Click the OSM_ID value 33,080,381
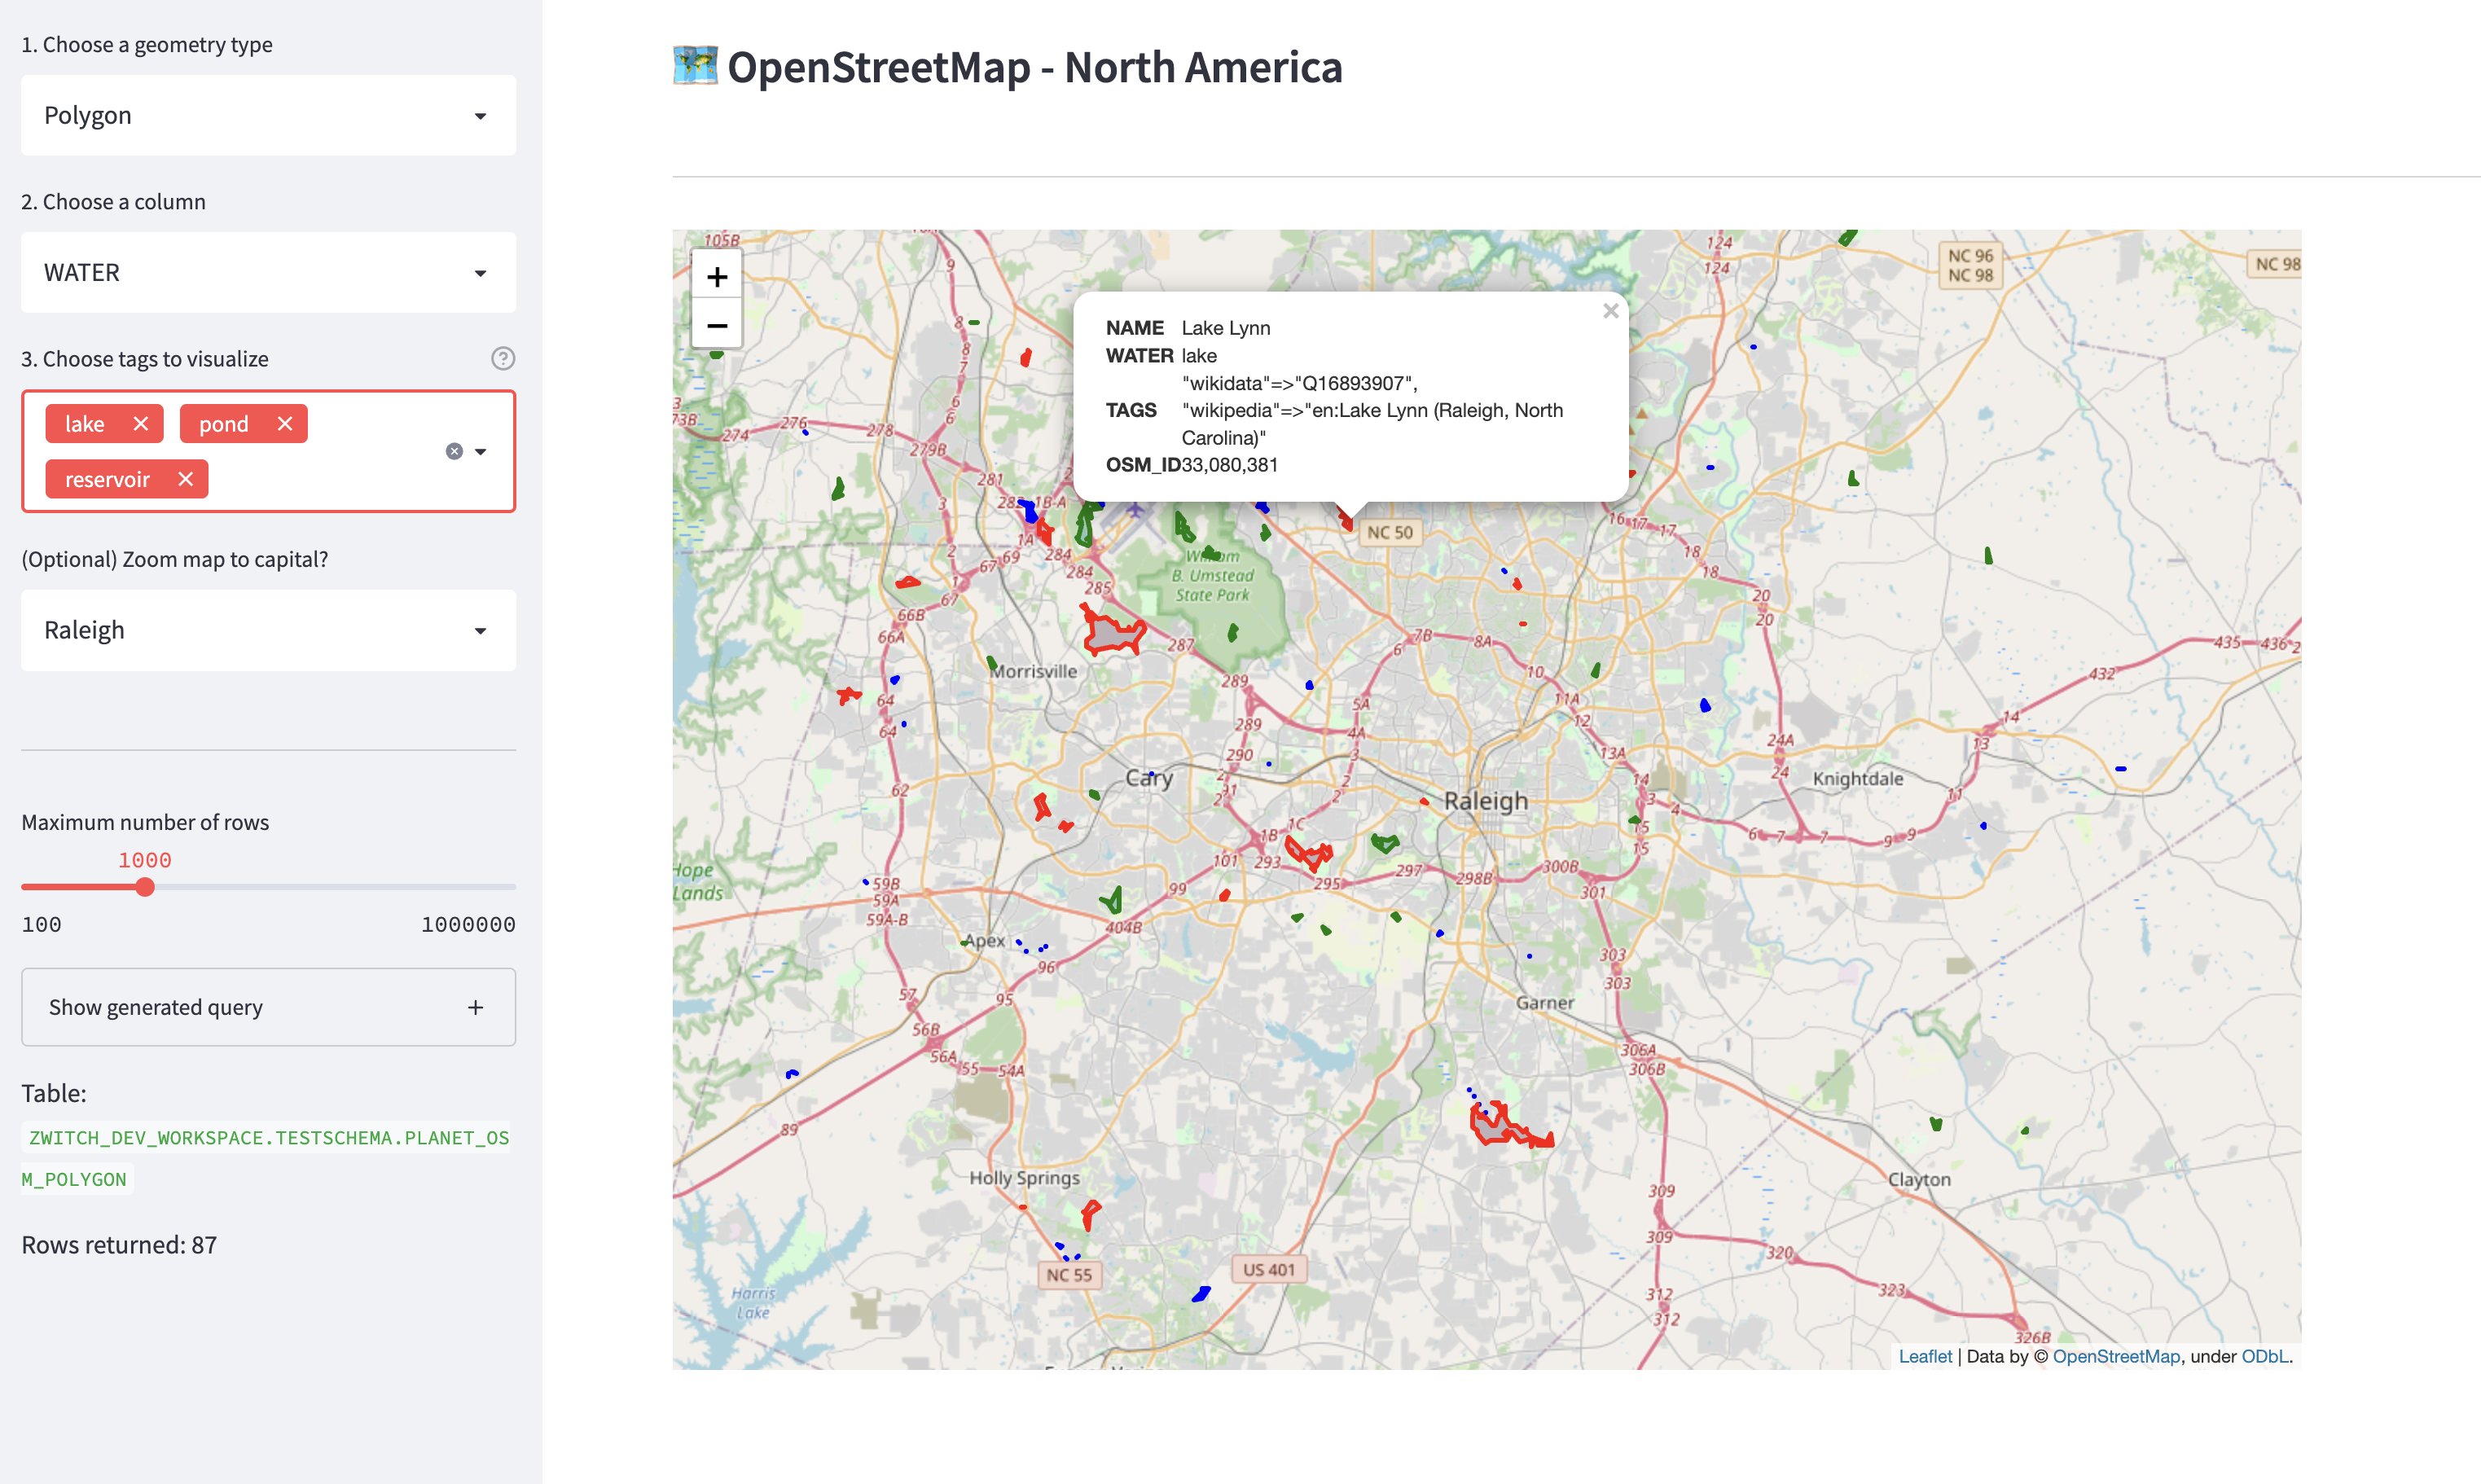The height and width of the screenshot is (1484, 2481). [x=1230, y=465]
